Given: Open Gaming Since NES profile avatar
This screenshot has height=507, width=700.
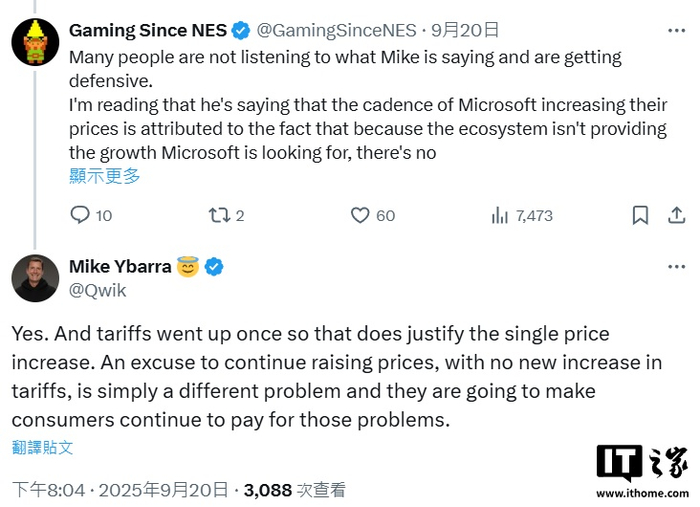Looking at the screenshot, I should (x=35, y=41).
